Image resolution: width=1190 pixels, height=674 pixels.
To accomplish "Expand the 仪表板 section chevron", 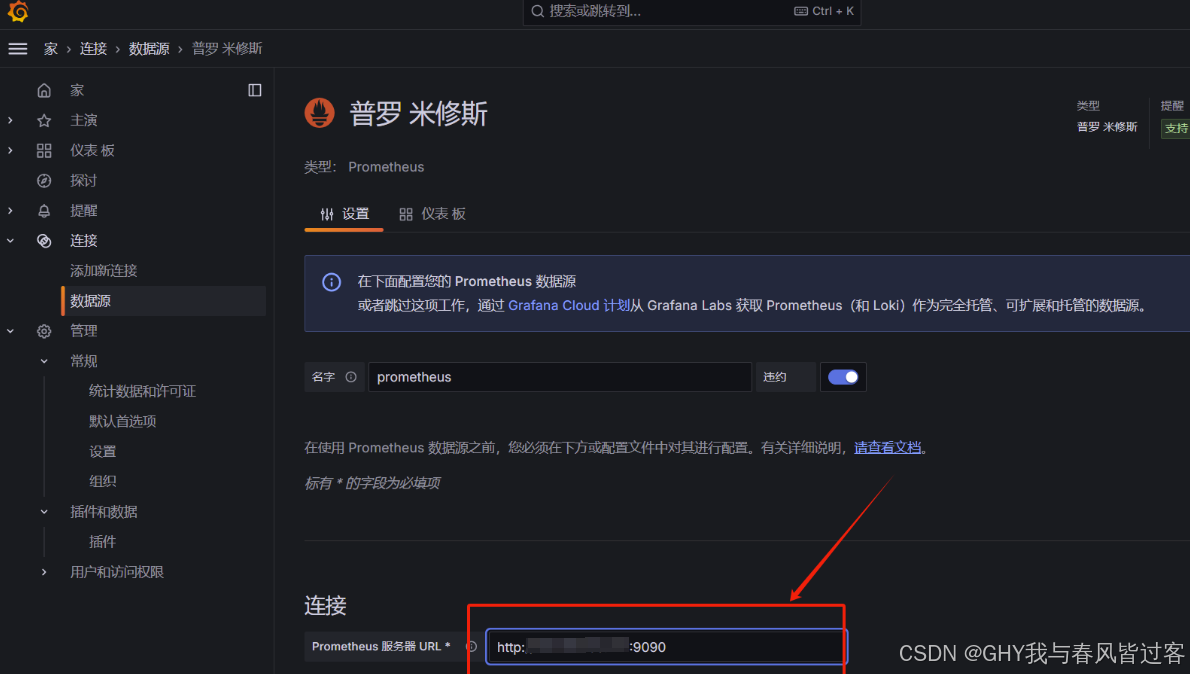I will (x=11, y=150).
